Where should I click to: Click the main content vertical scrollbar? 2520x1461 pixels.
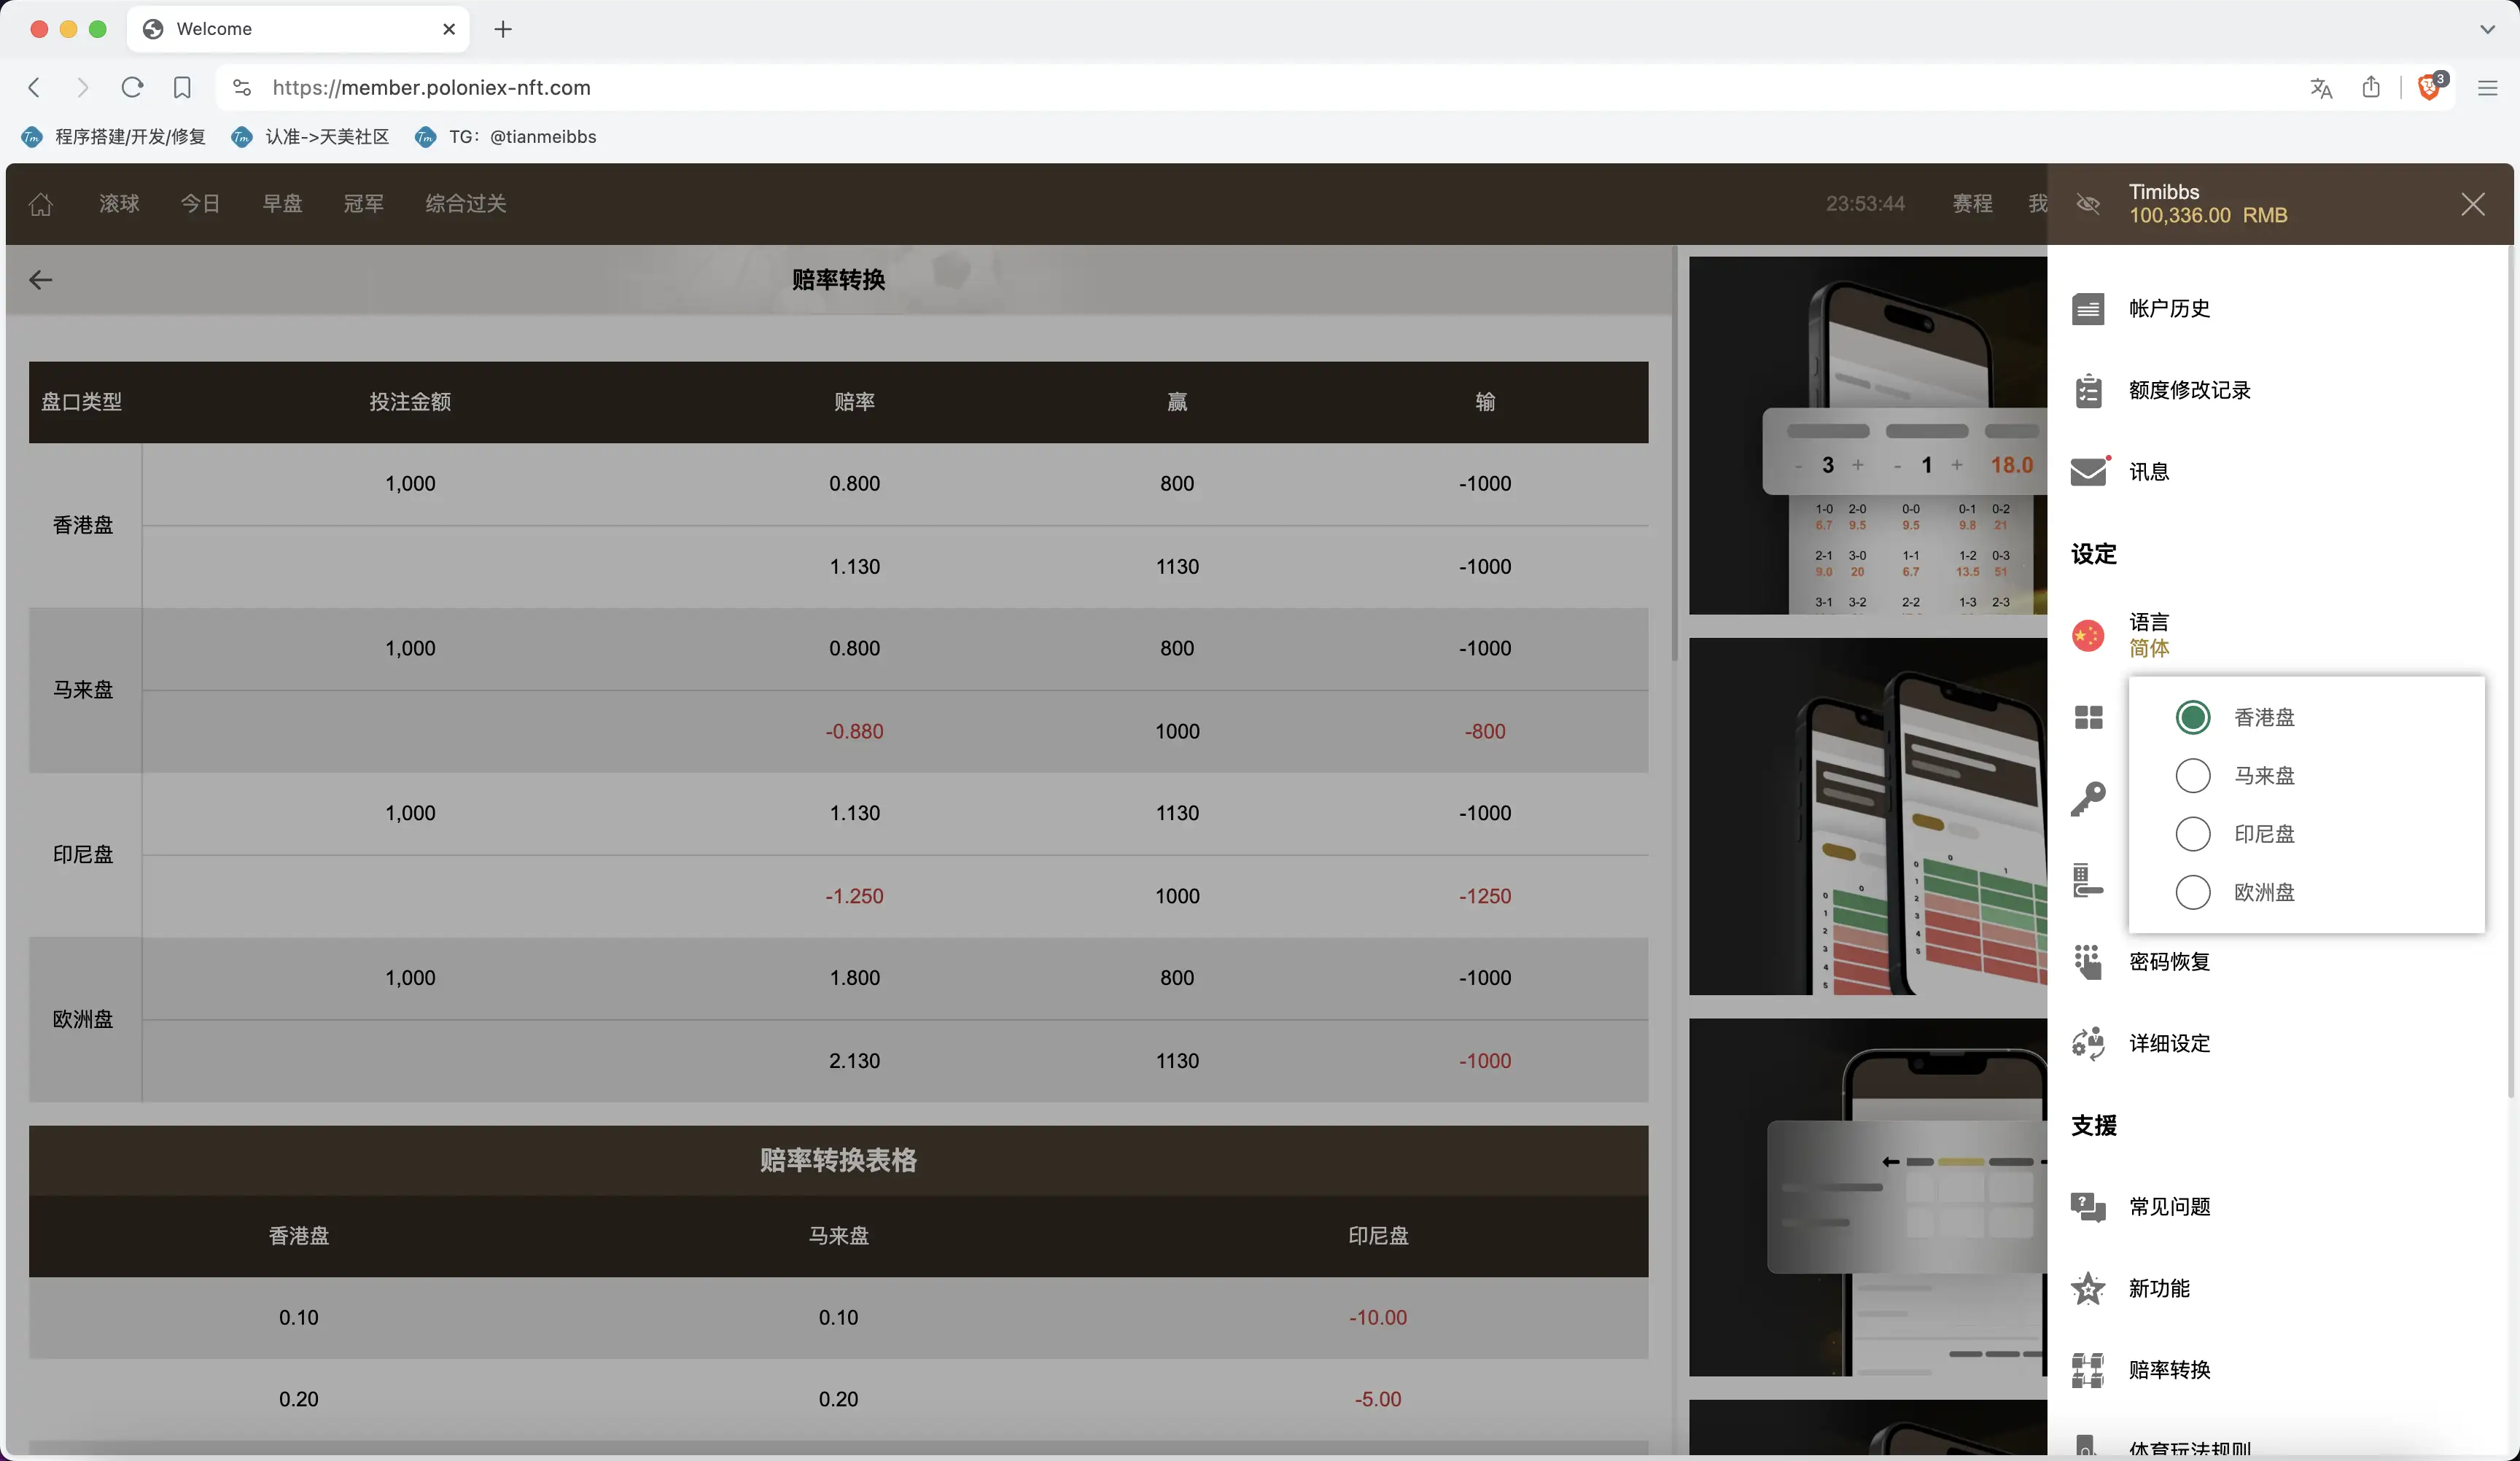[1675, 455]
